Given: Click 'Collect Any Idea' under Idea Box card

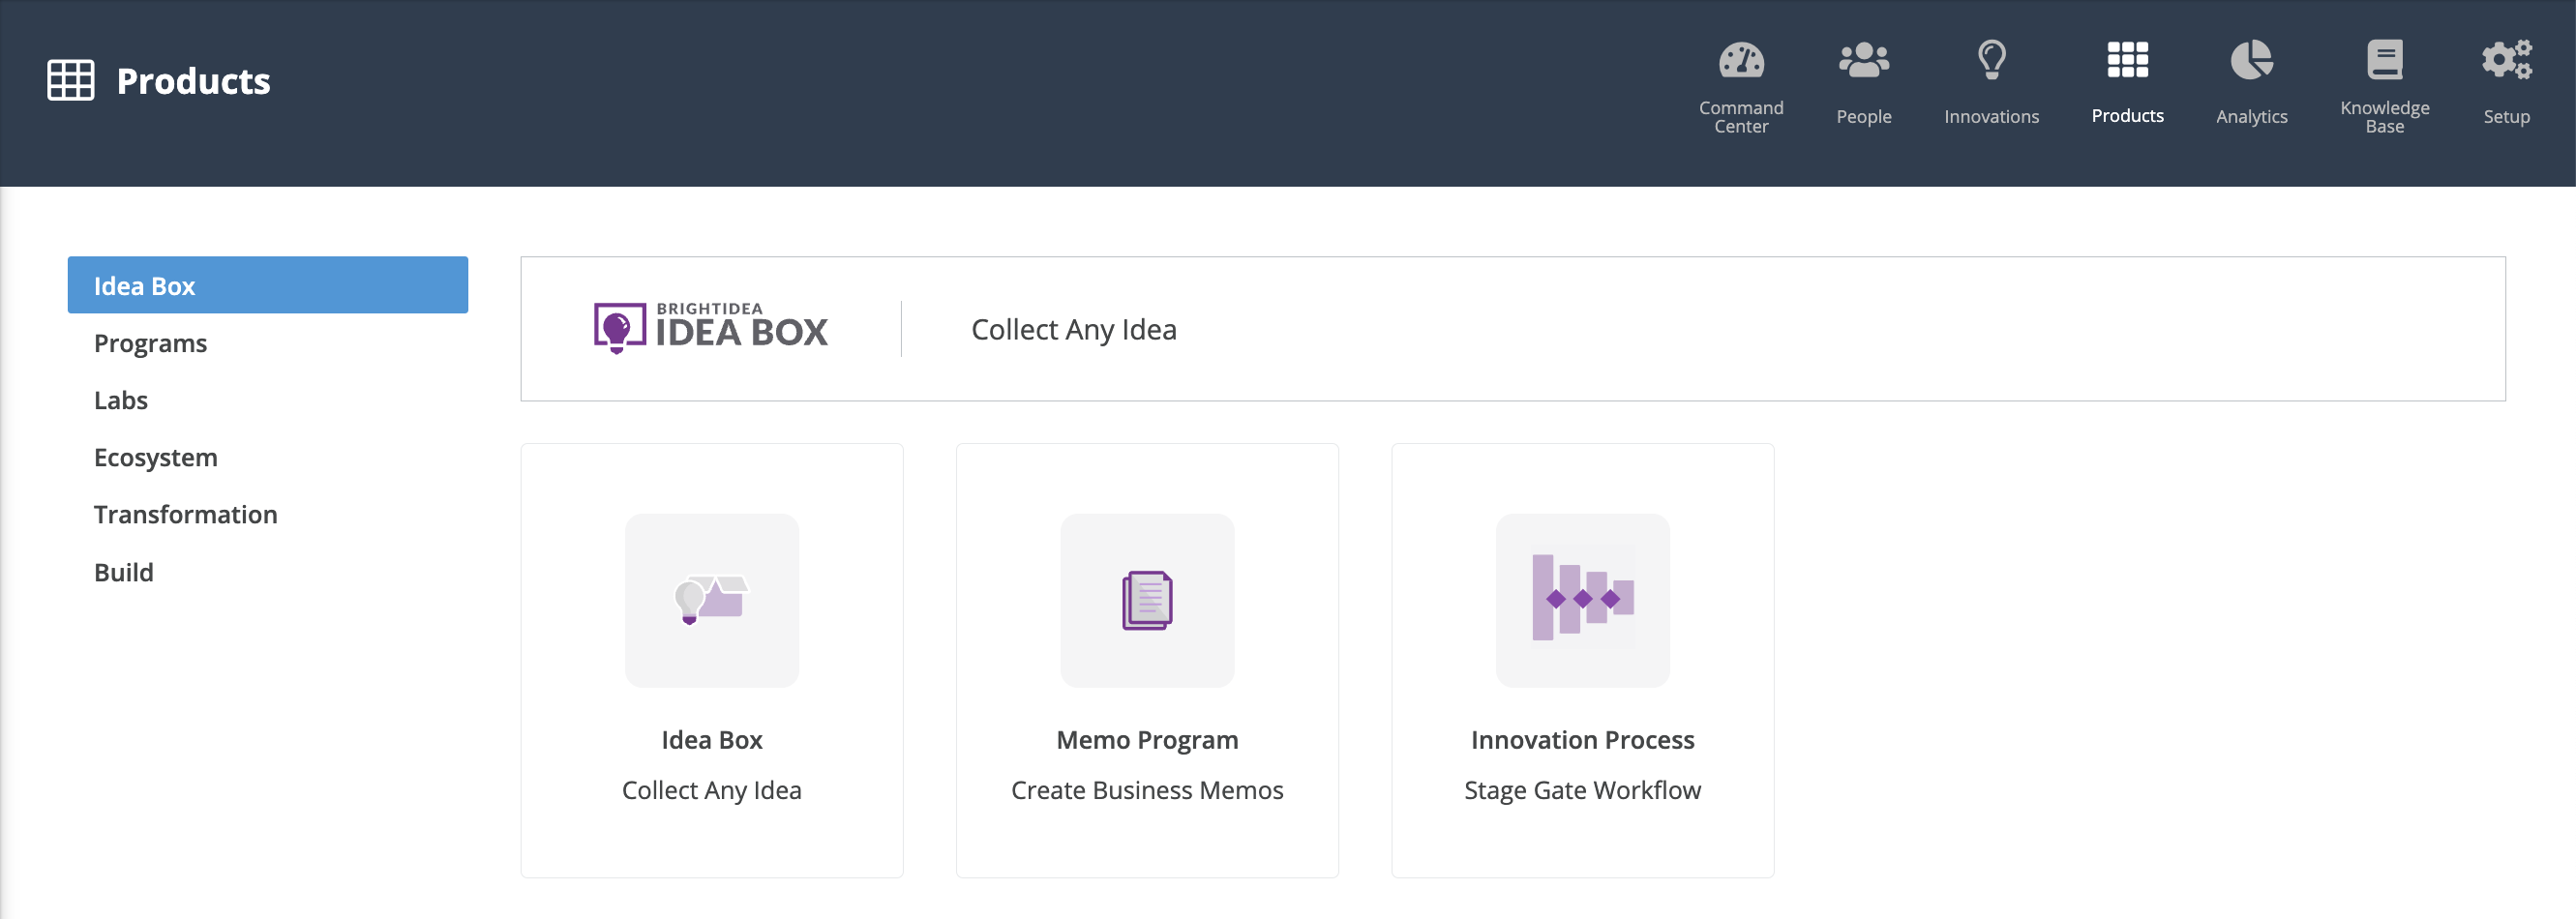Looking at the screenshot, I should (x=711, y=790).
